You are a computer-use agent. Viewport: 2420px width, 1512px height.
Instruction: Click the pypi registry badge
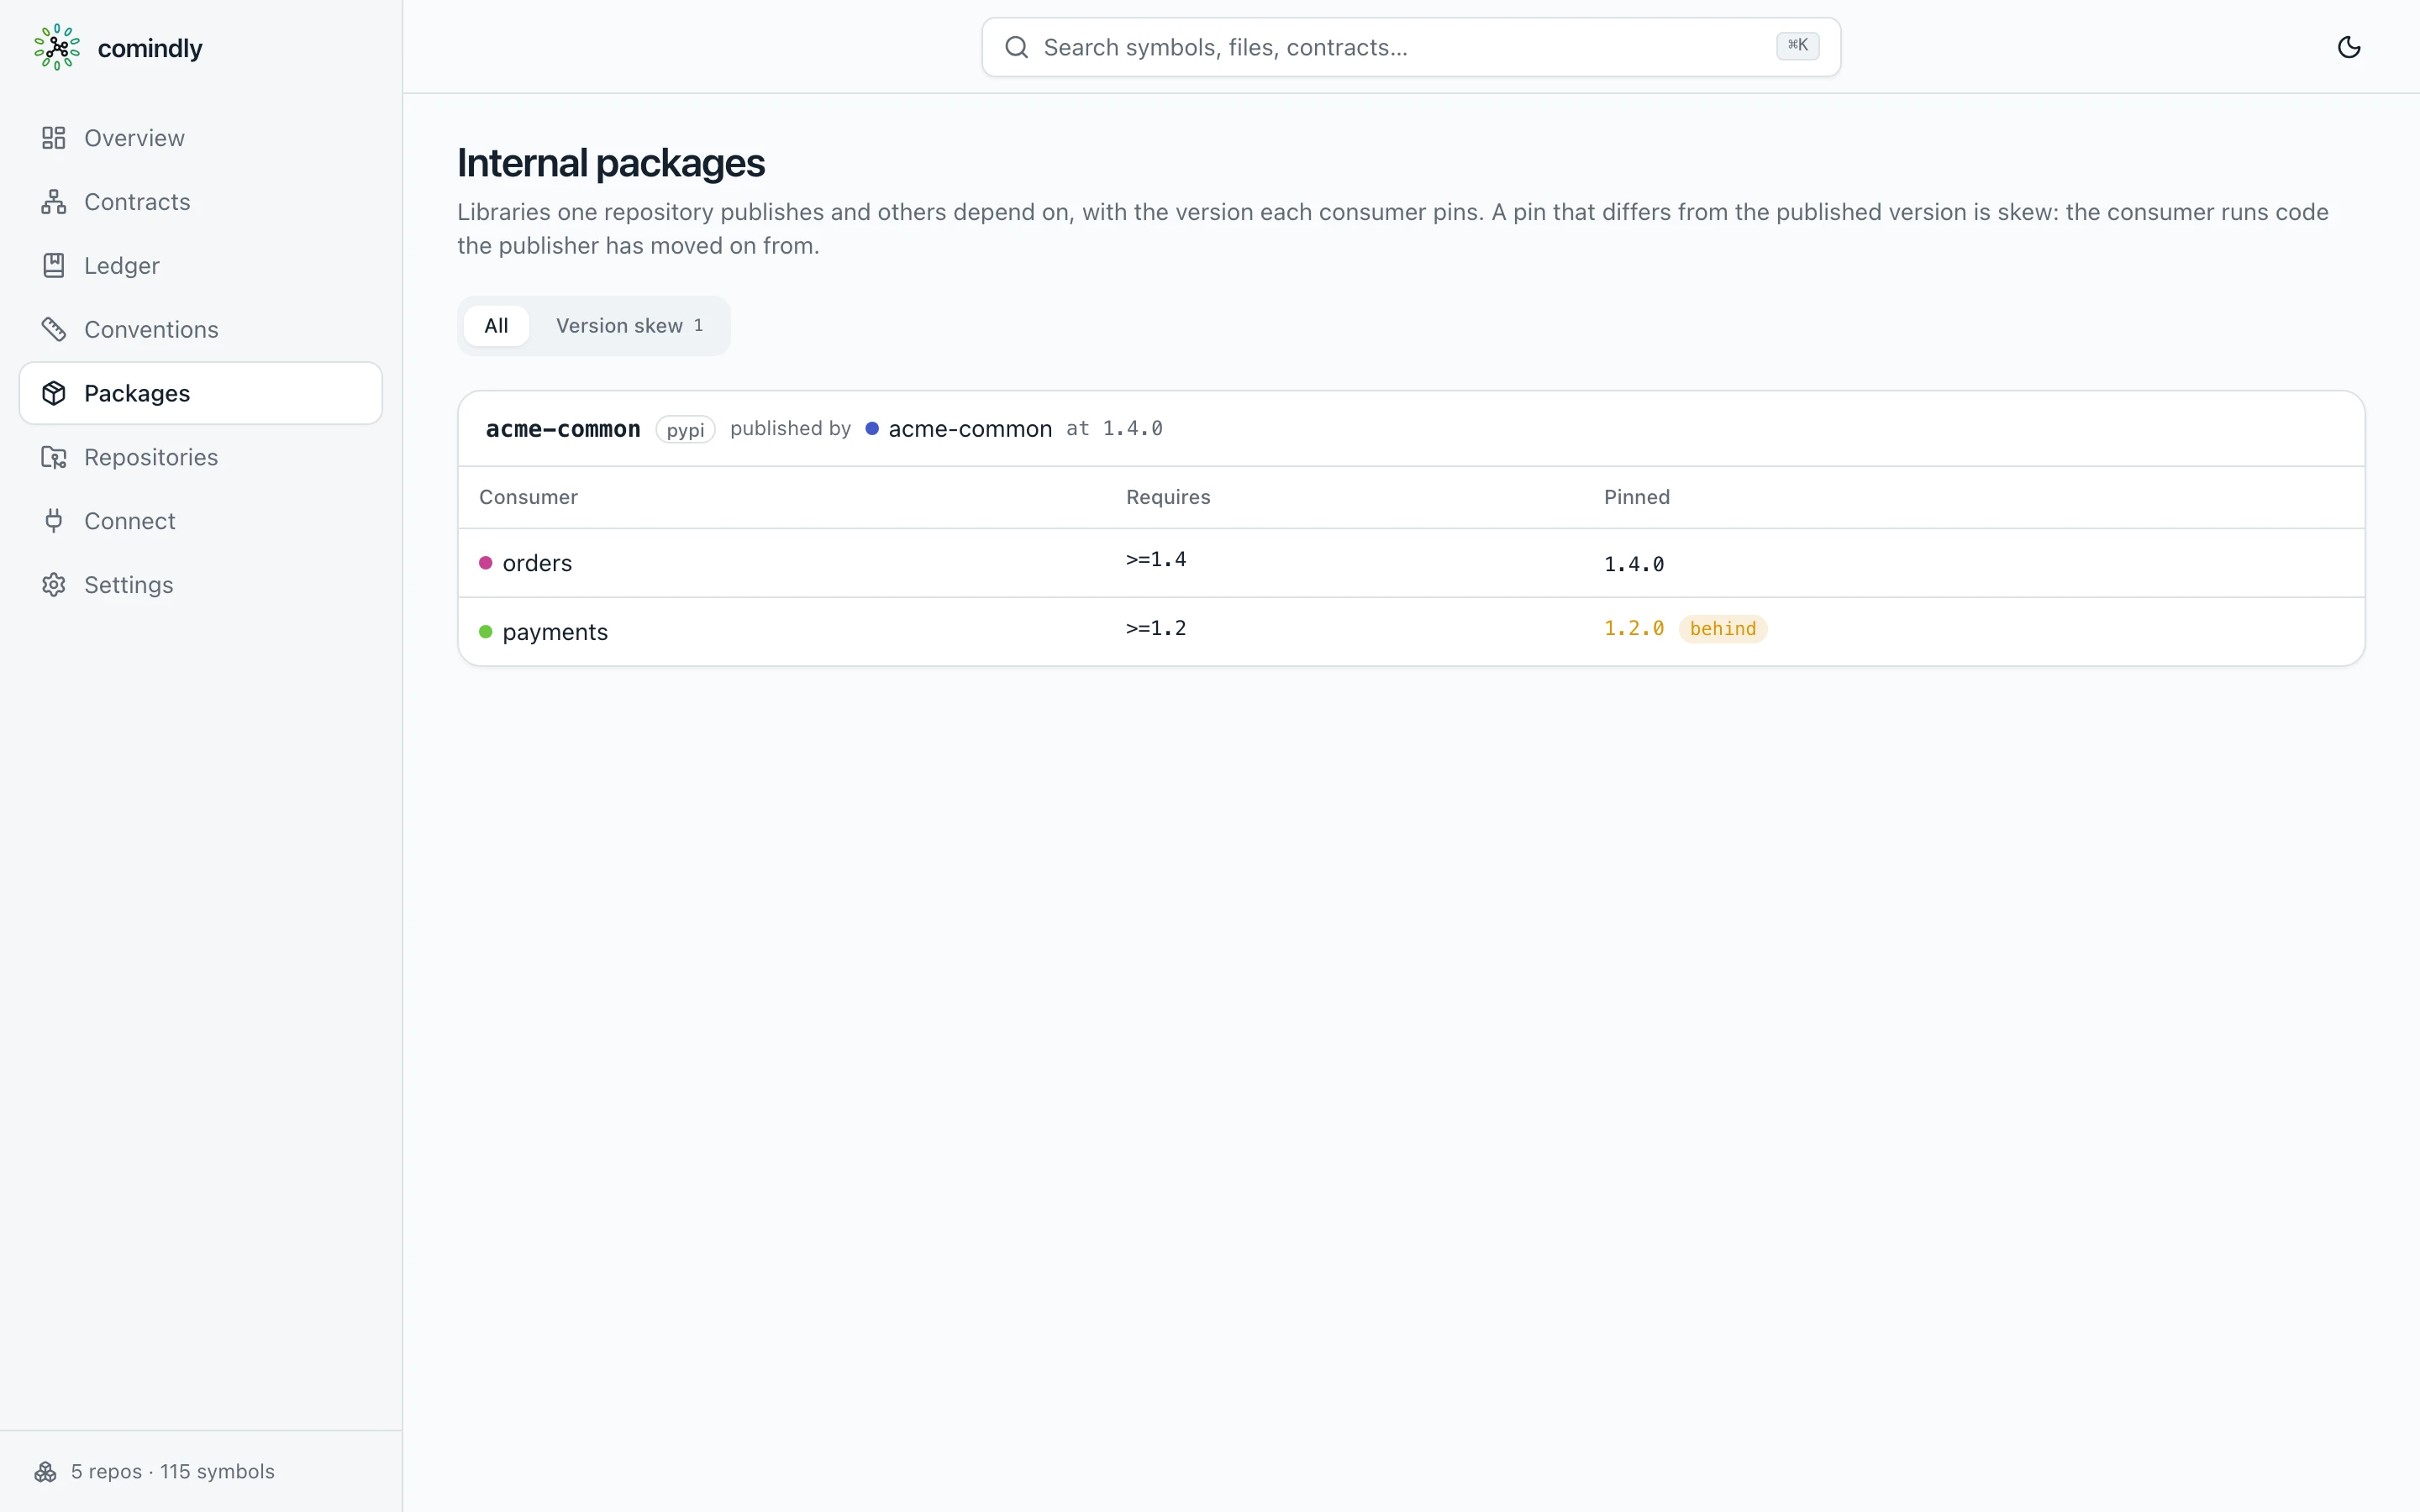(686, 430)
